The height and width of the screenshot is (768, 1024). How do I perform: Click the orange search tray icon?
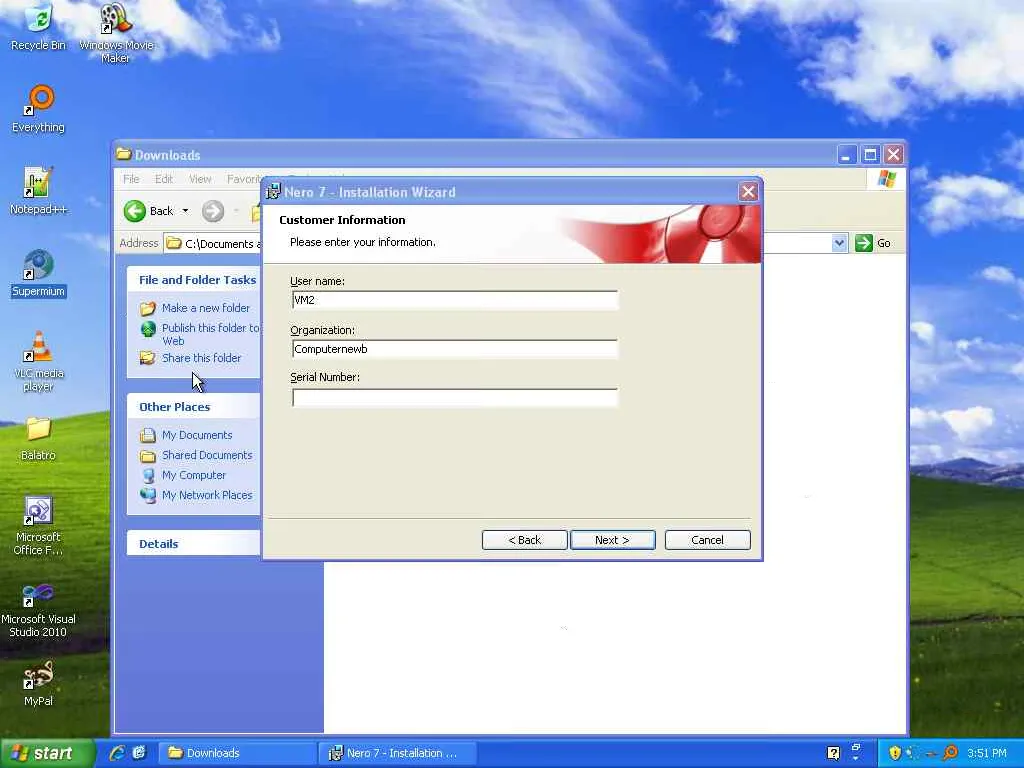pyautogui.click(x=950, y=753)
